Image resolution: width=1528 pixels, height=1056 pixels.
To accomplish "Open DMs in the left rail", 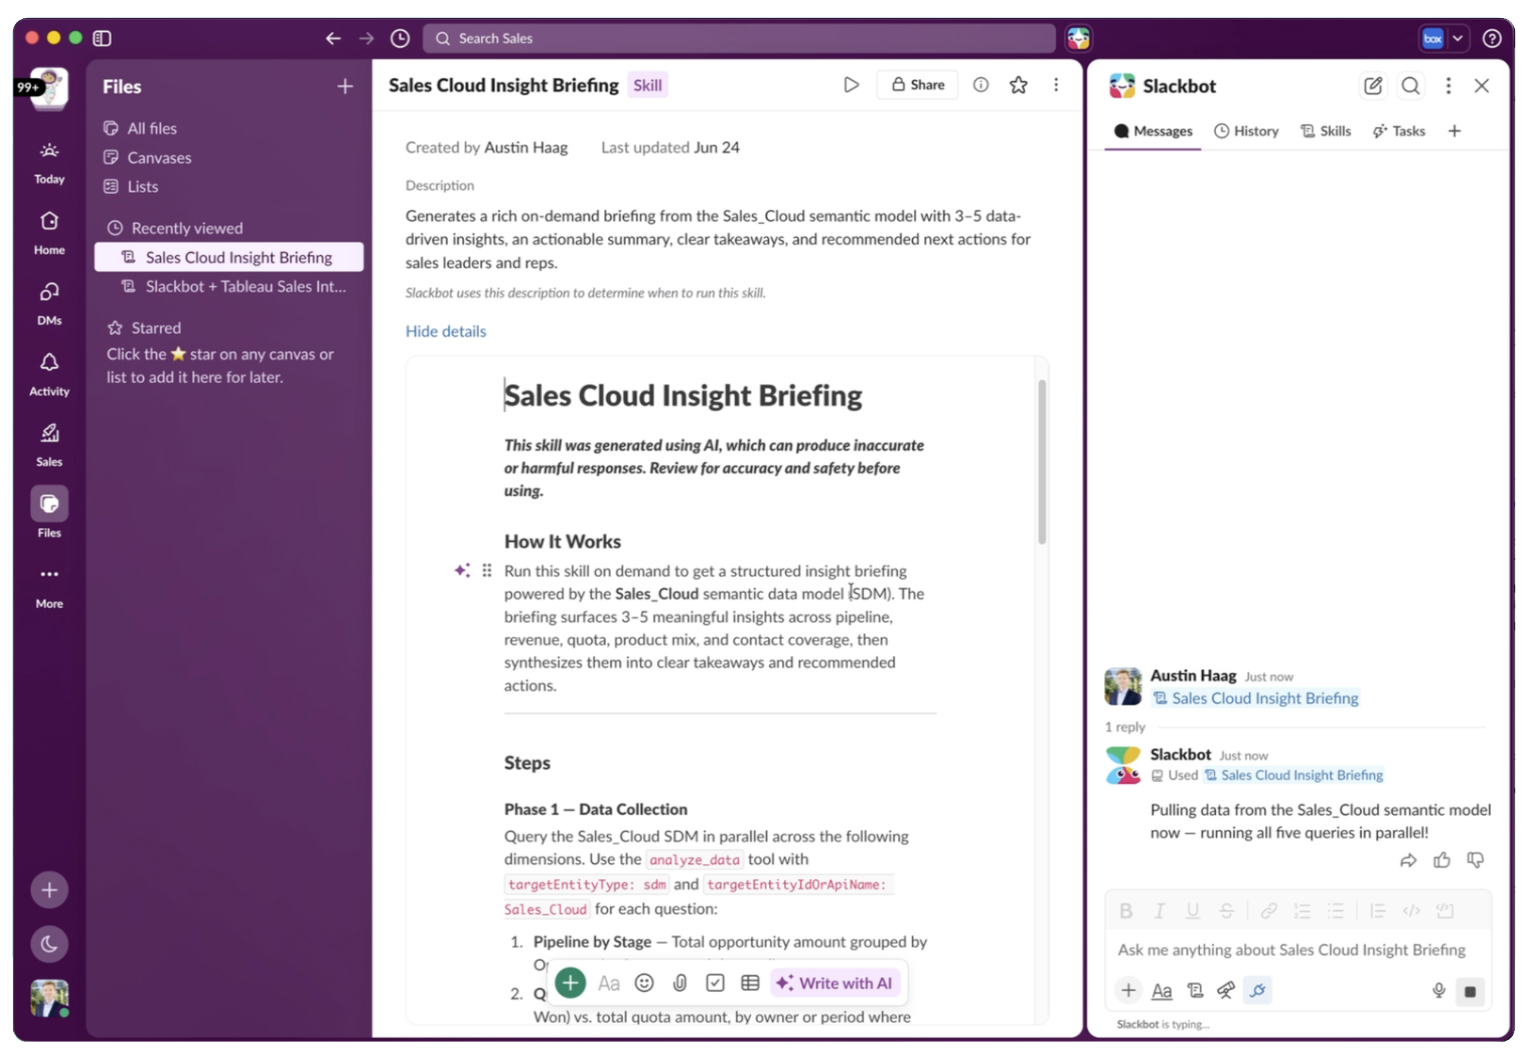I will click(49, 303).
